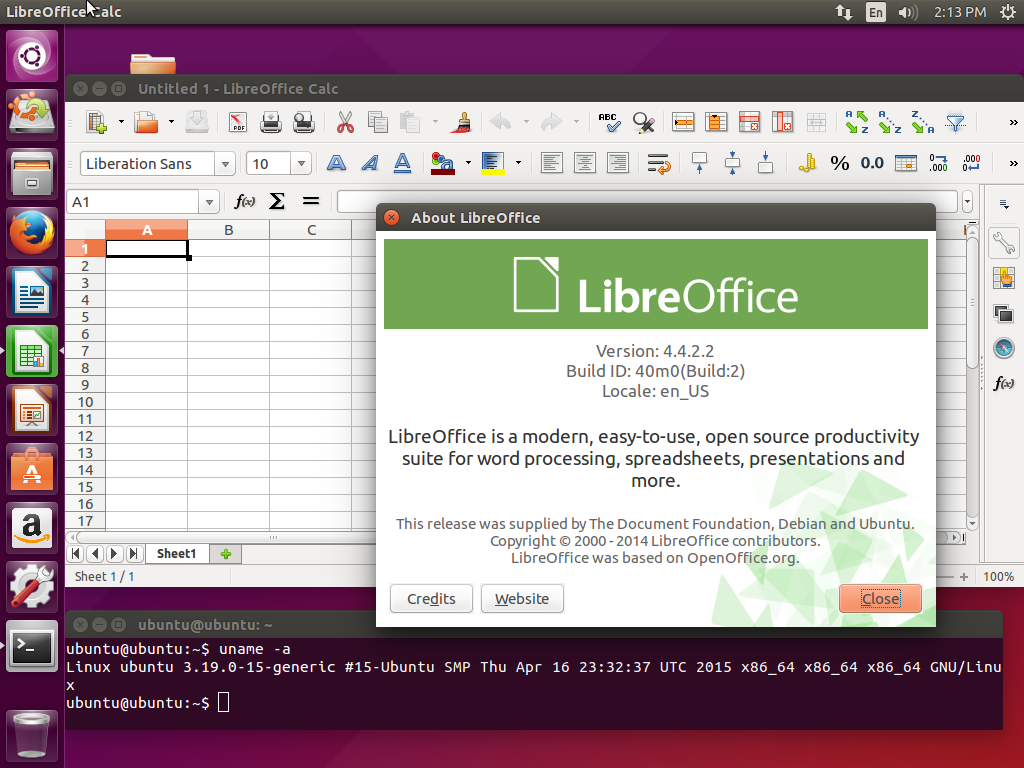Expand the font size 10 dropdown
The image size is (1024, 768).
pyautogui.click(x=301, y=164)
